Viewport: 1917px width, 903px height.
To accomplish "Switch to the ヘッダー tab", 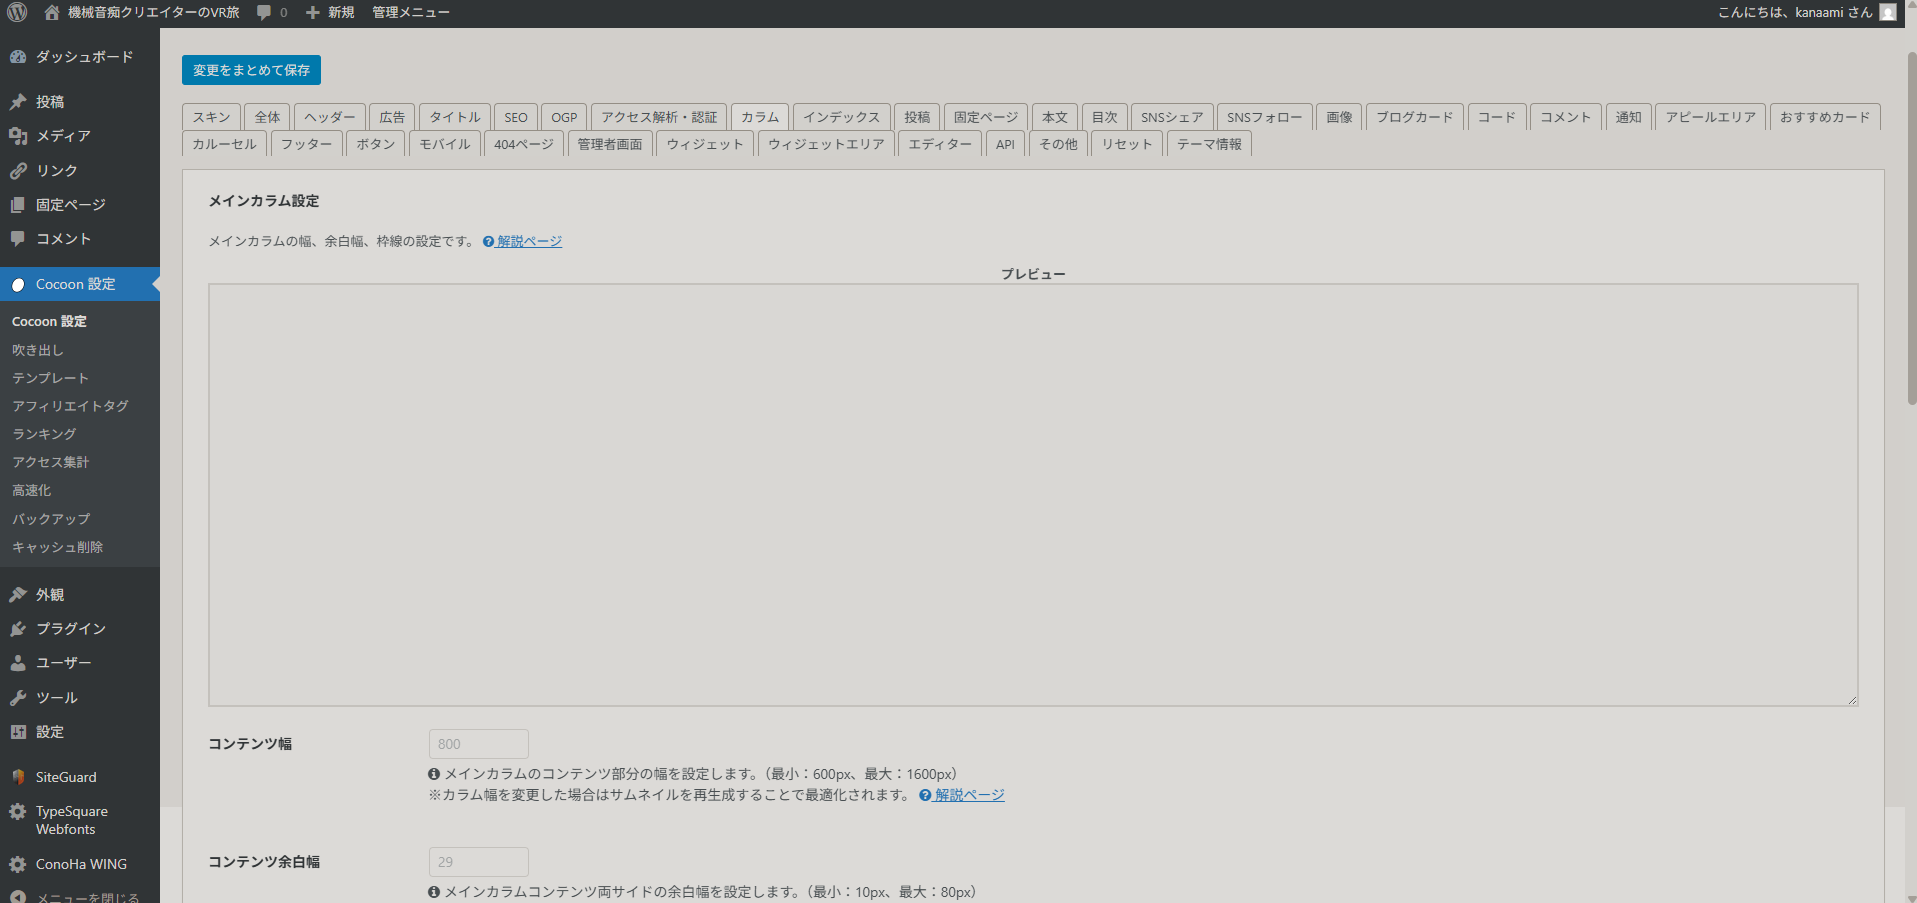I will [x=330, y=117].
